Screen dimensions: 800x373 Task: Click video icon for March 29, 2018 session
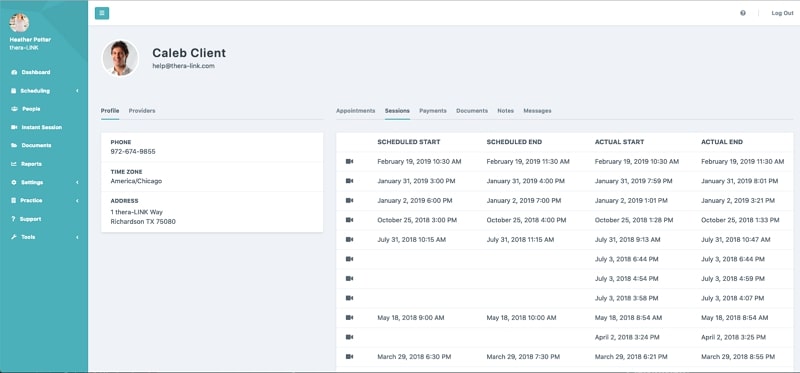[349, 357]
